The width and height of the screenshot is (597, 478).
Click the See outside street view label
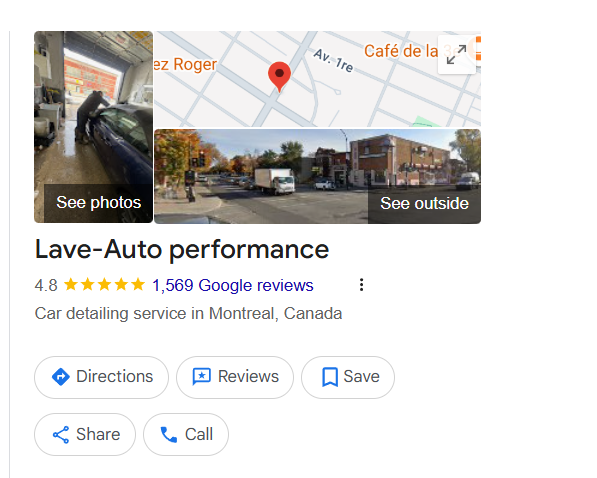(x=424, y=203)
